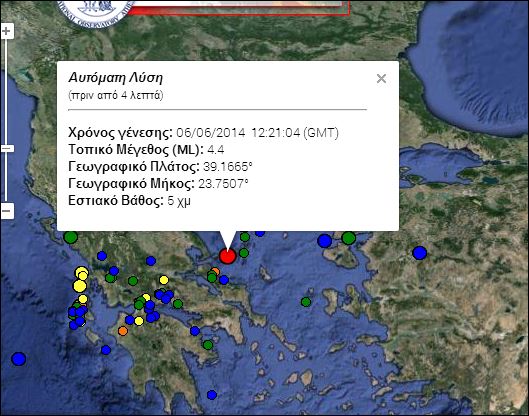
Task: Select the large blue marker near Lesbos
Action: 325,241
